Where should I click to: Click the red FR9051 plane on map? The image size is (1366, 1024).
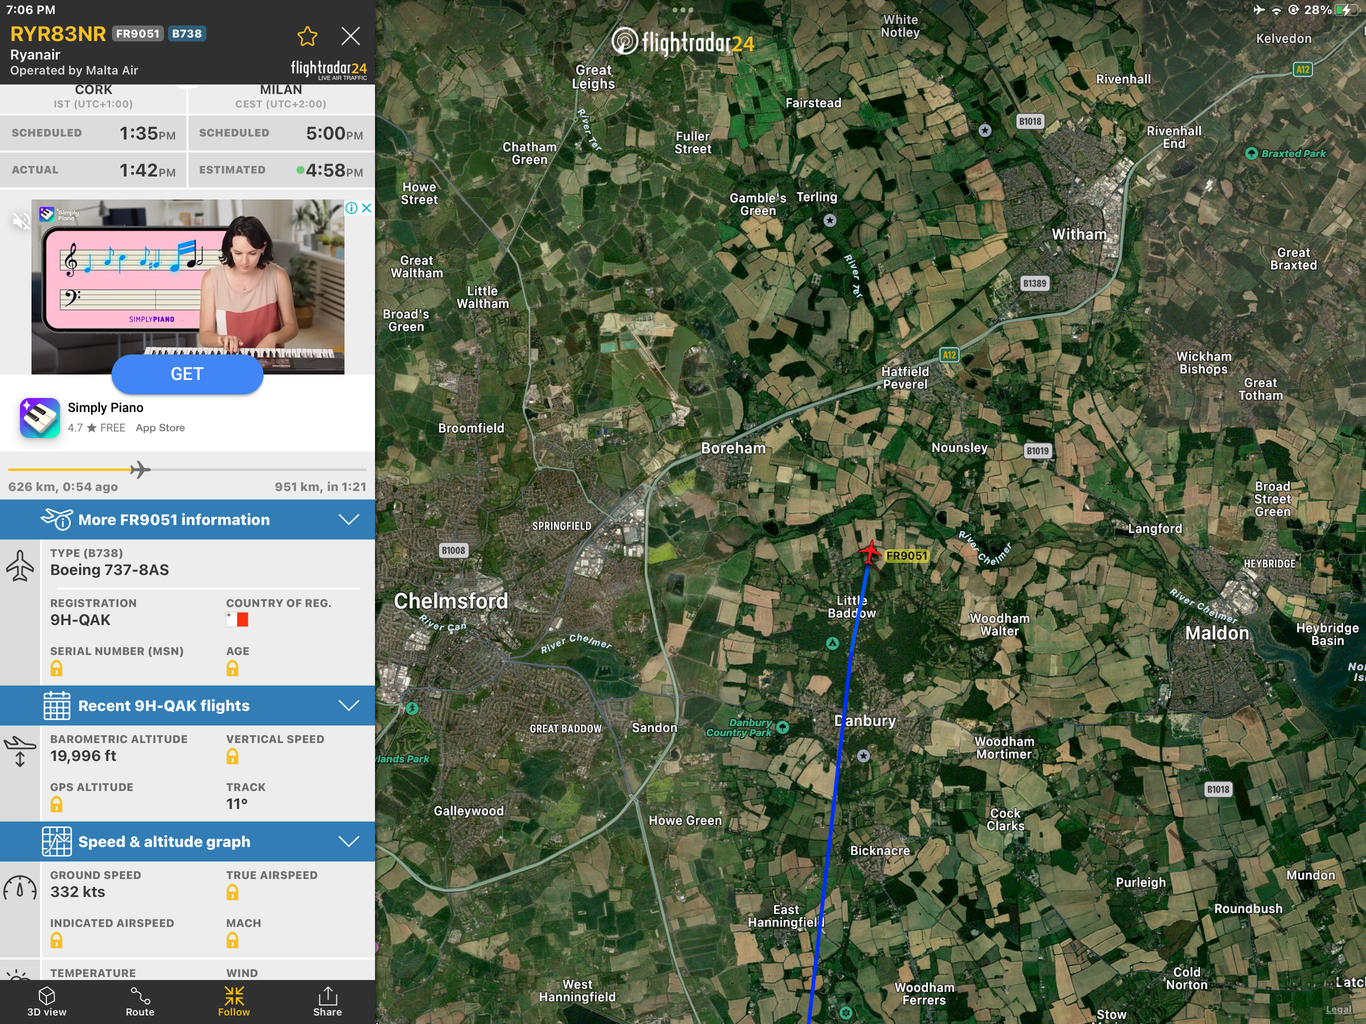click(x=871, y=551)
